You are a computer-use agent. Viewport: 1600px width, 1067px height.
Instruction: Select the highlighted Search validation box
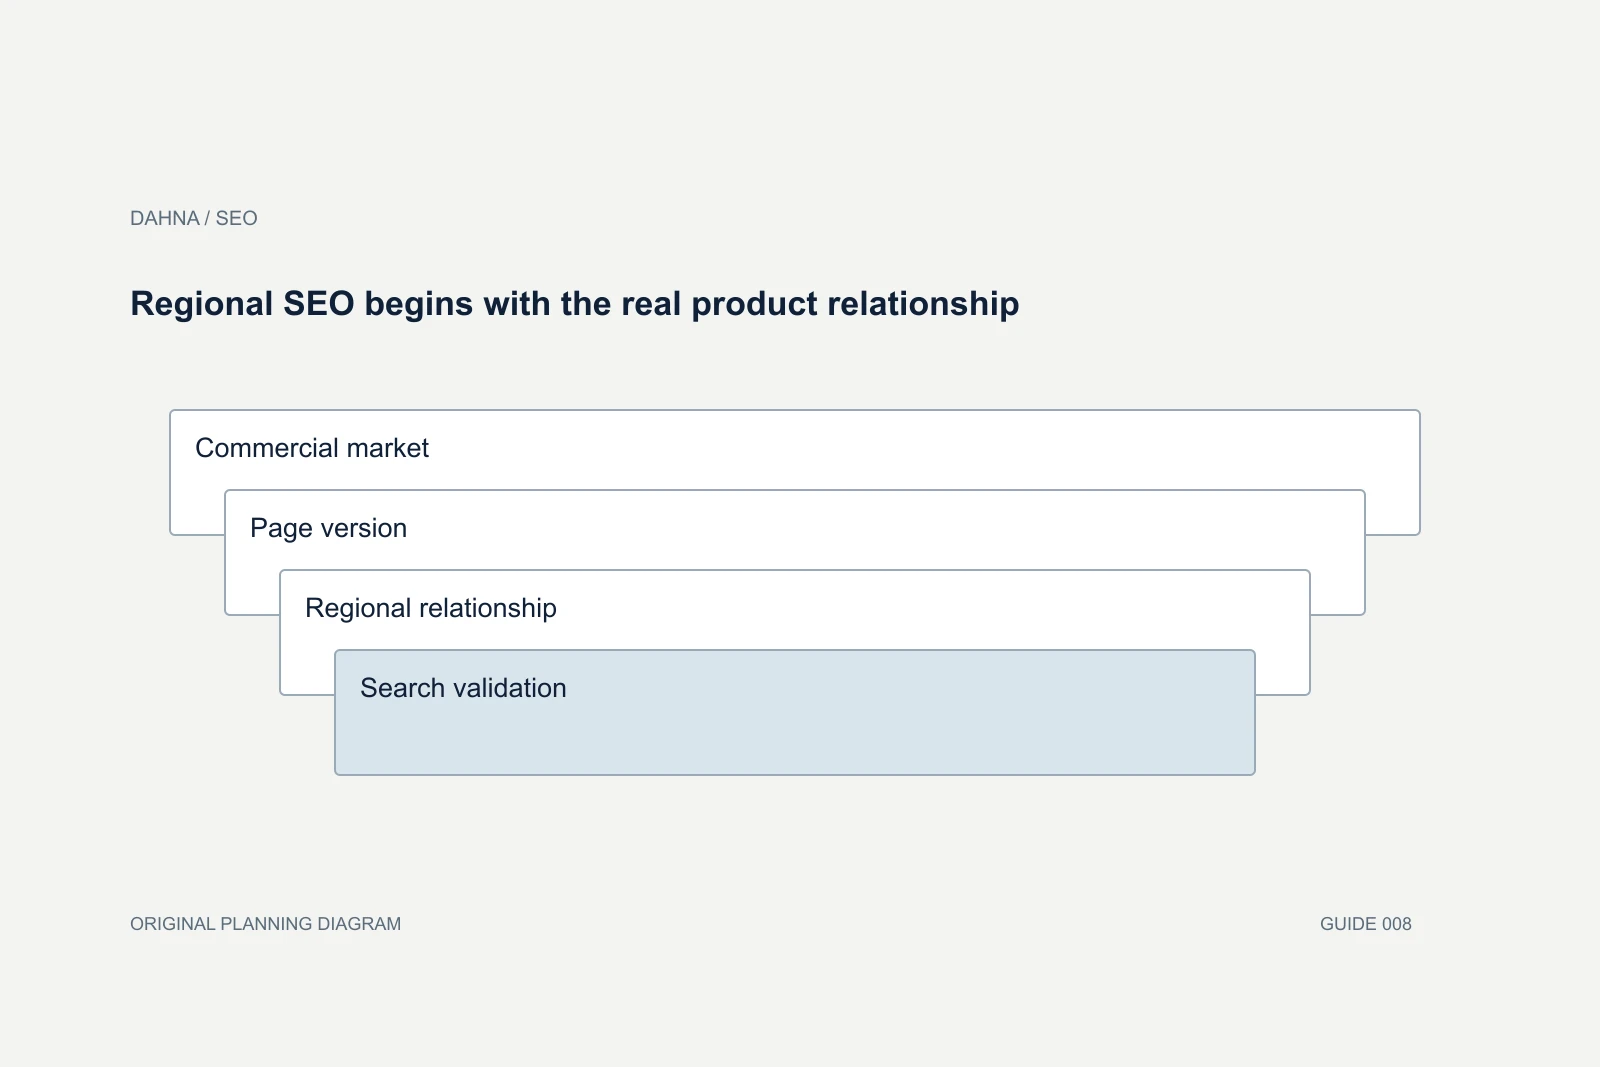(795, 712)
